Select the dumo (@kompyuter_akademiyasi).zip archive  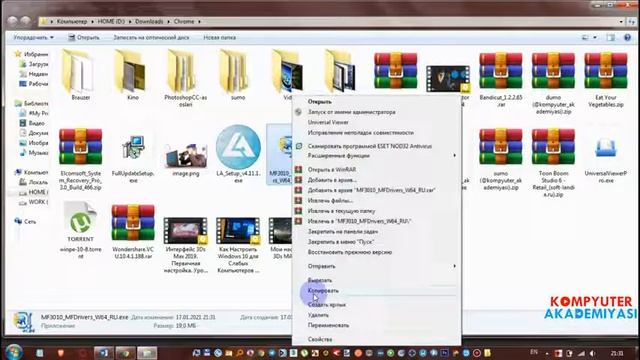point(553,84)
